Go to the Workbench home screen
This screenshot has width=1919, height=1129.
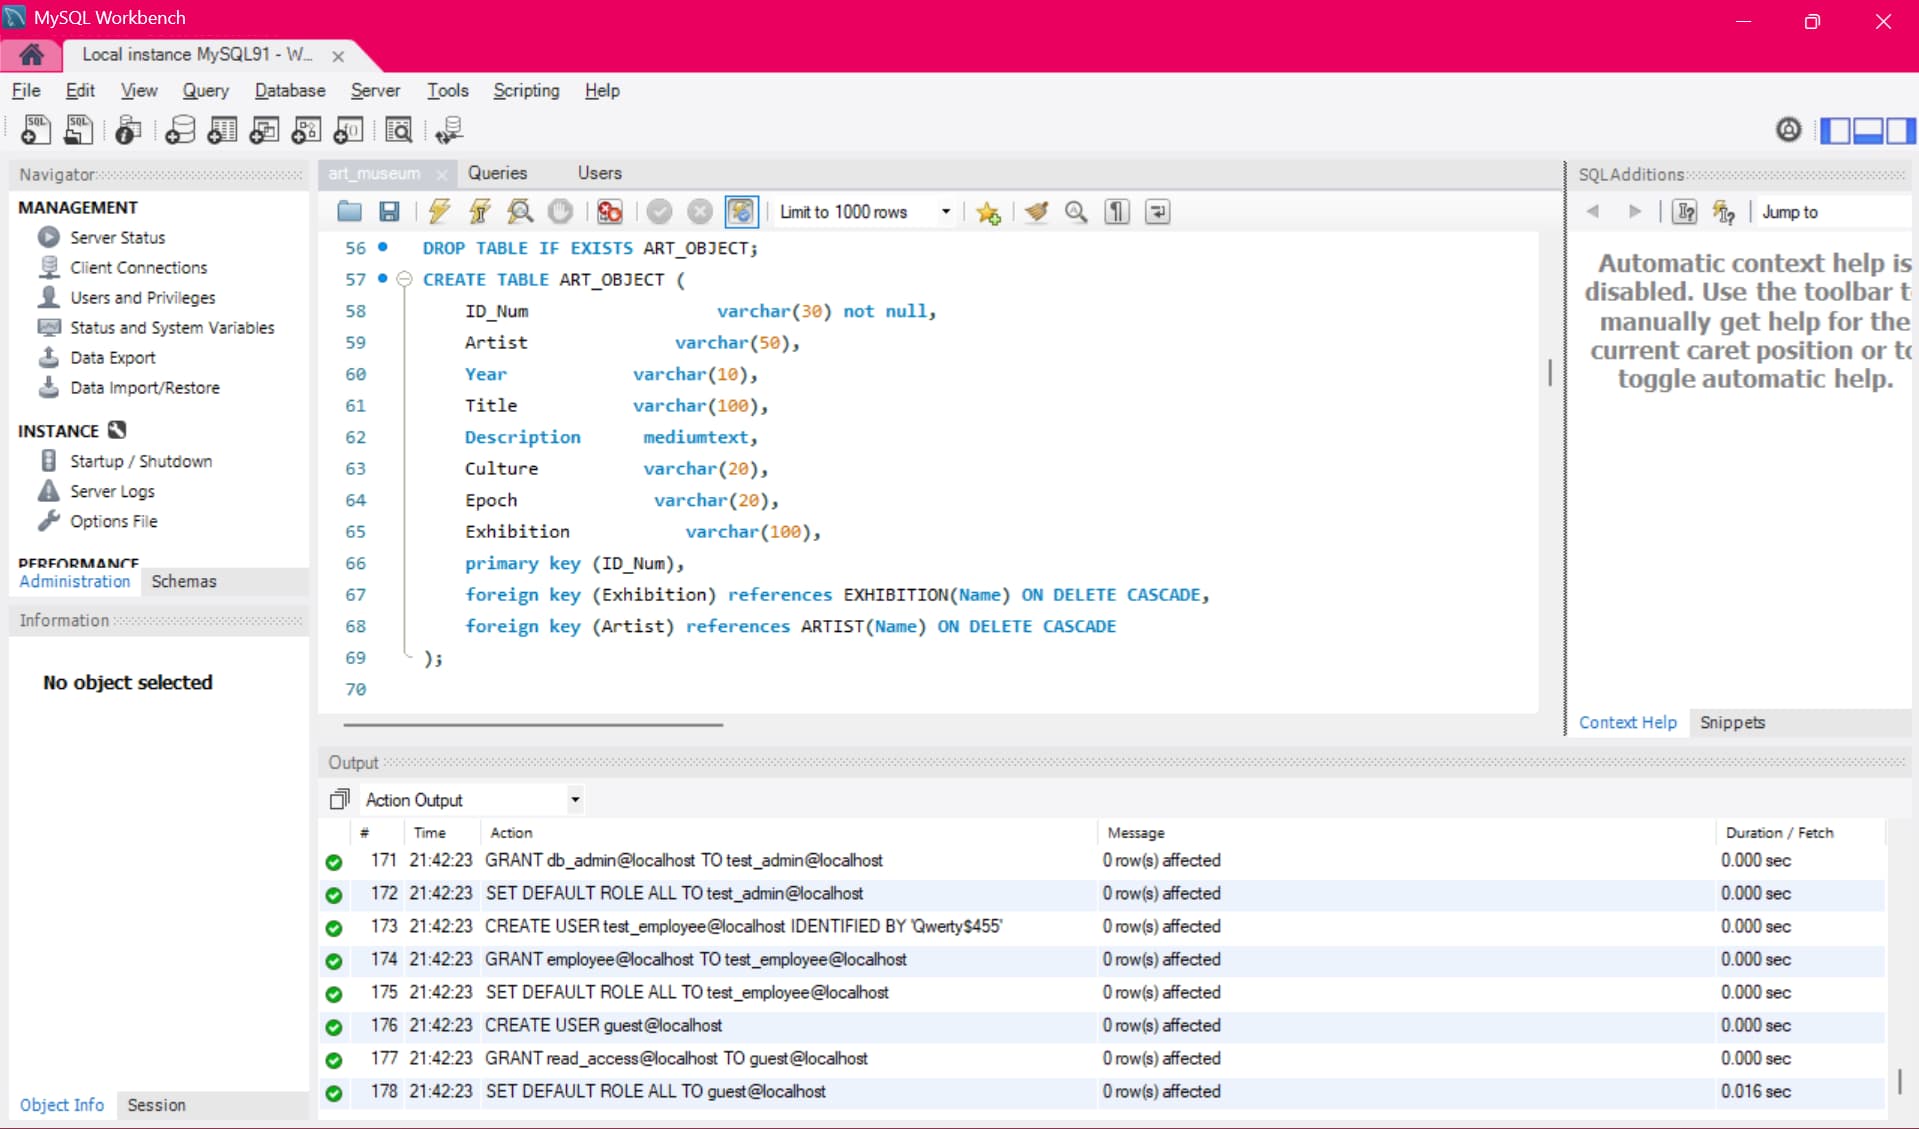[x=31, y=54]
